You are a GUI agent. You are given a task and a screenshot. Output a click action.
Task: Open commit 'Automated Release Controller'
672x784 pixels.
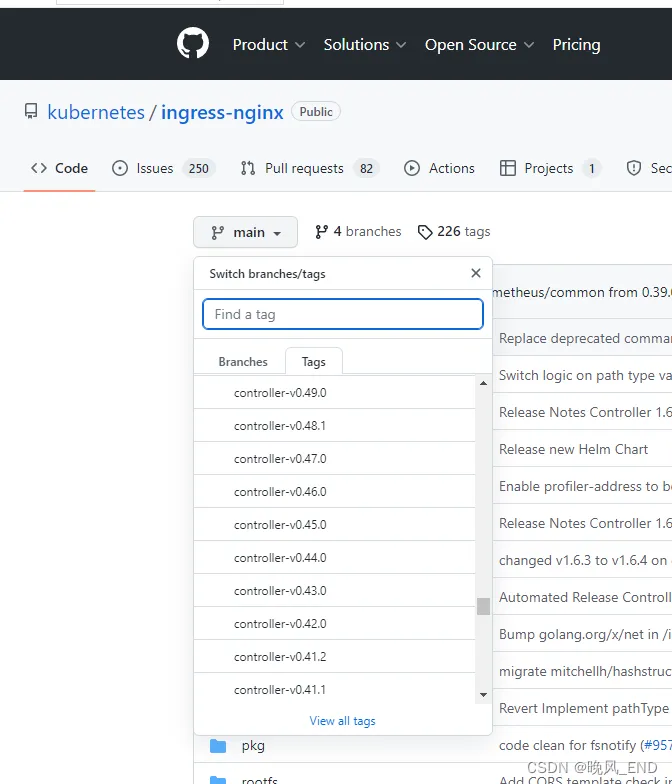tap(585, 597)
